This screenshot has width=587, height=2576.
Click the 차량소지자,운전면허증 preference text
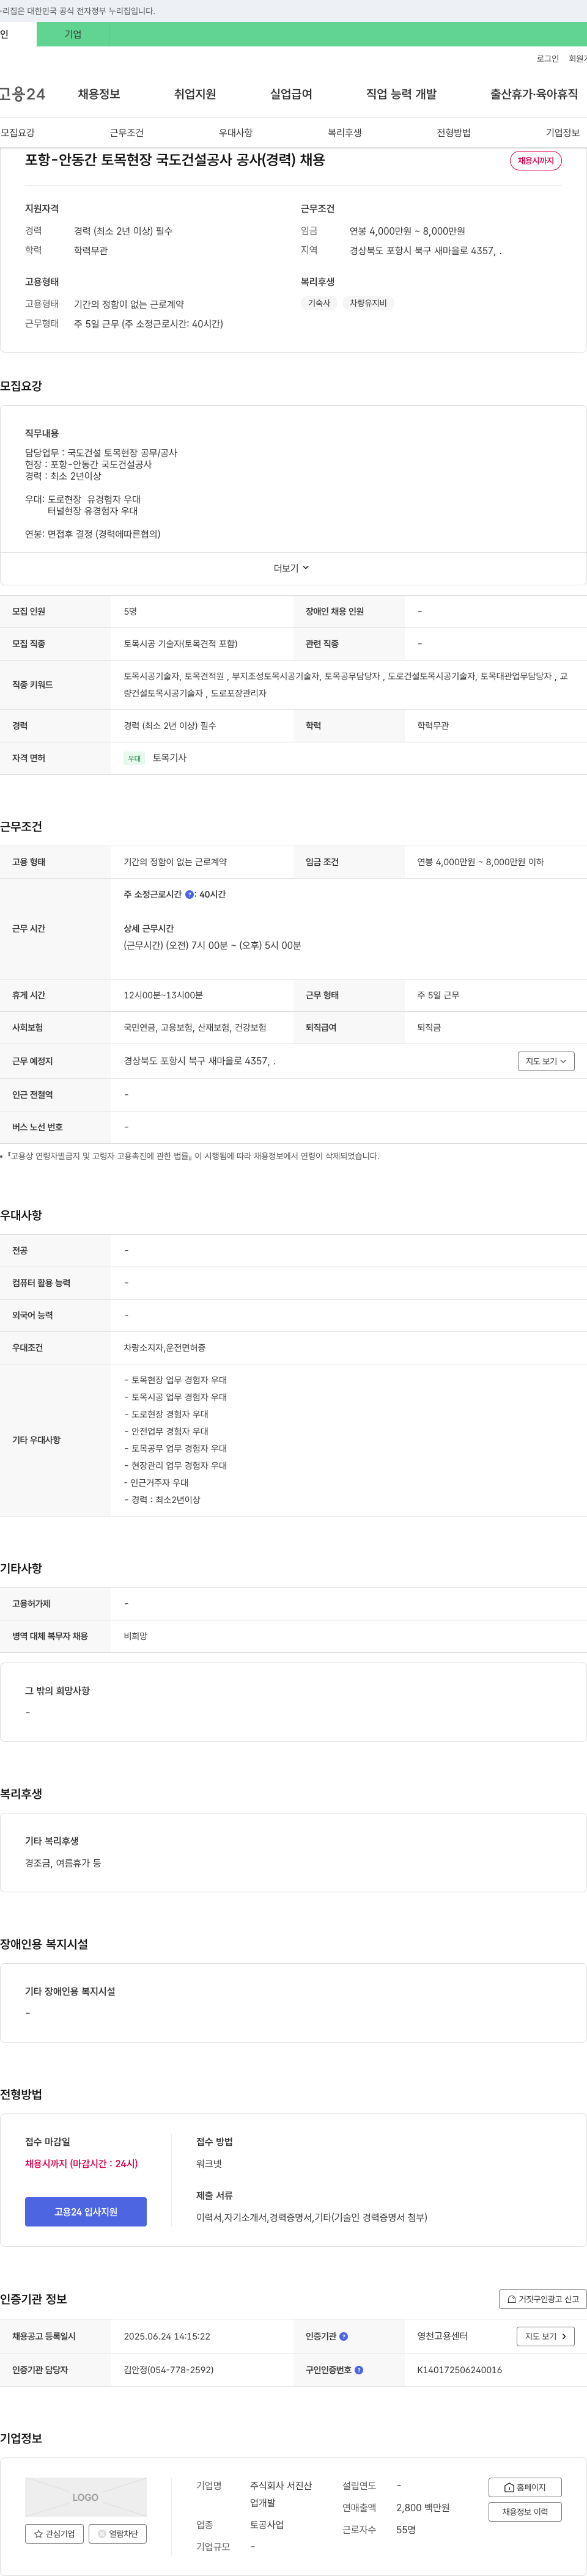[x=165, y=1348]
